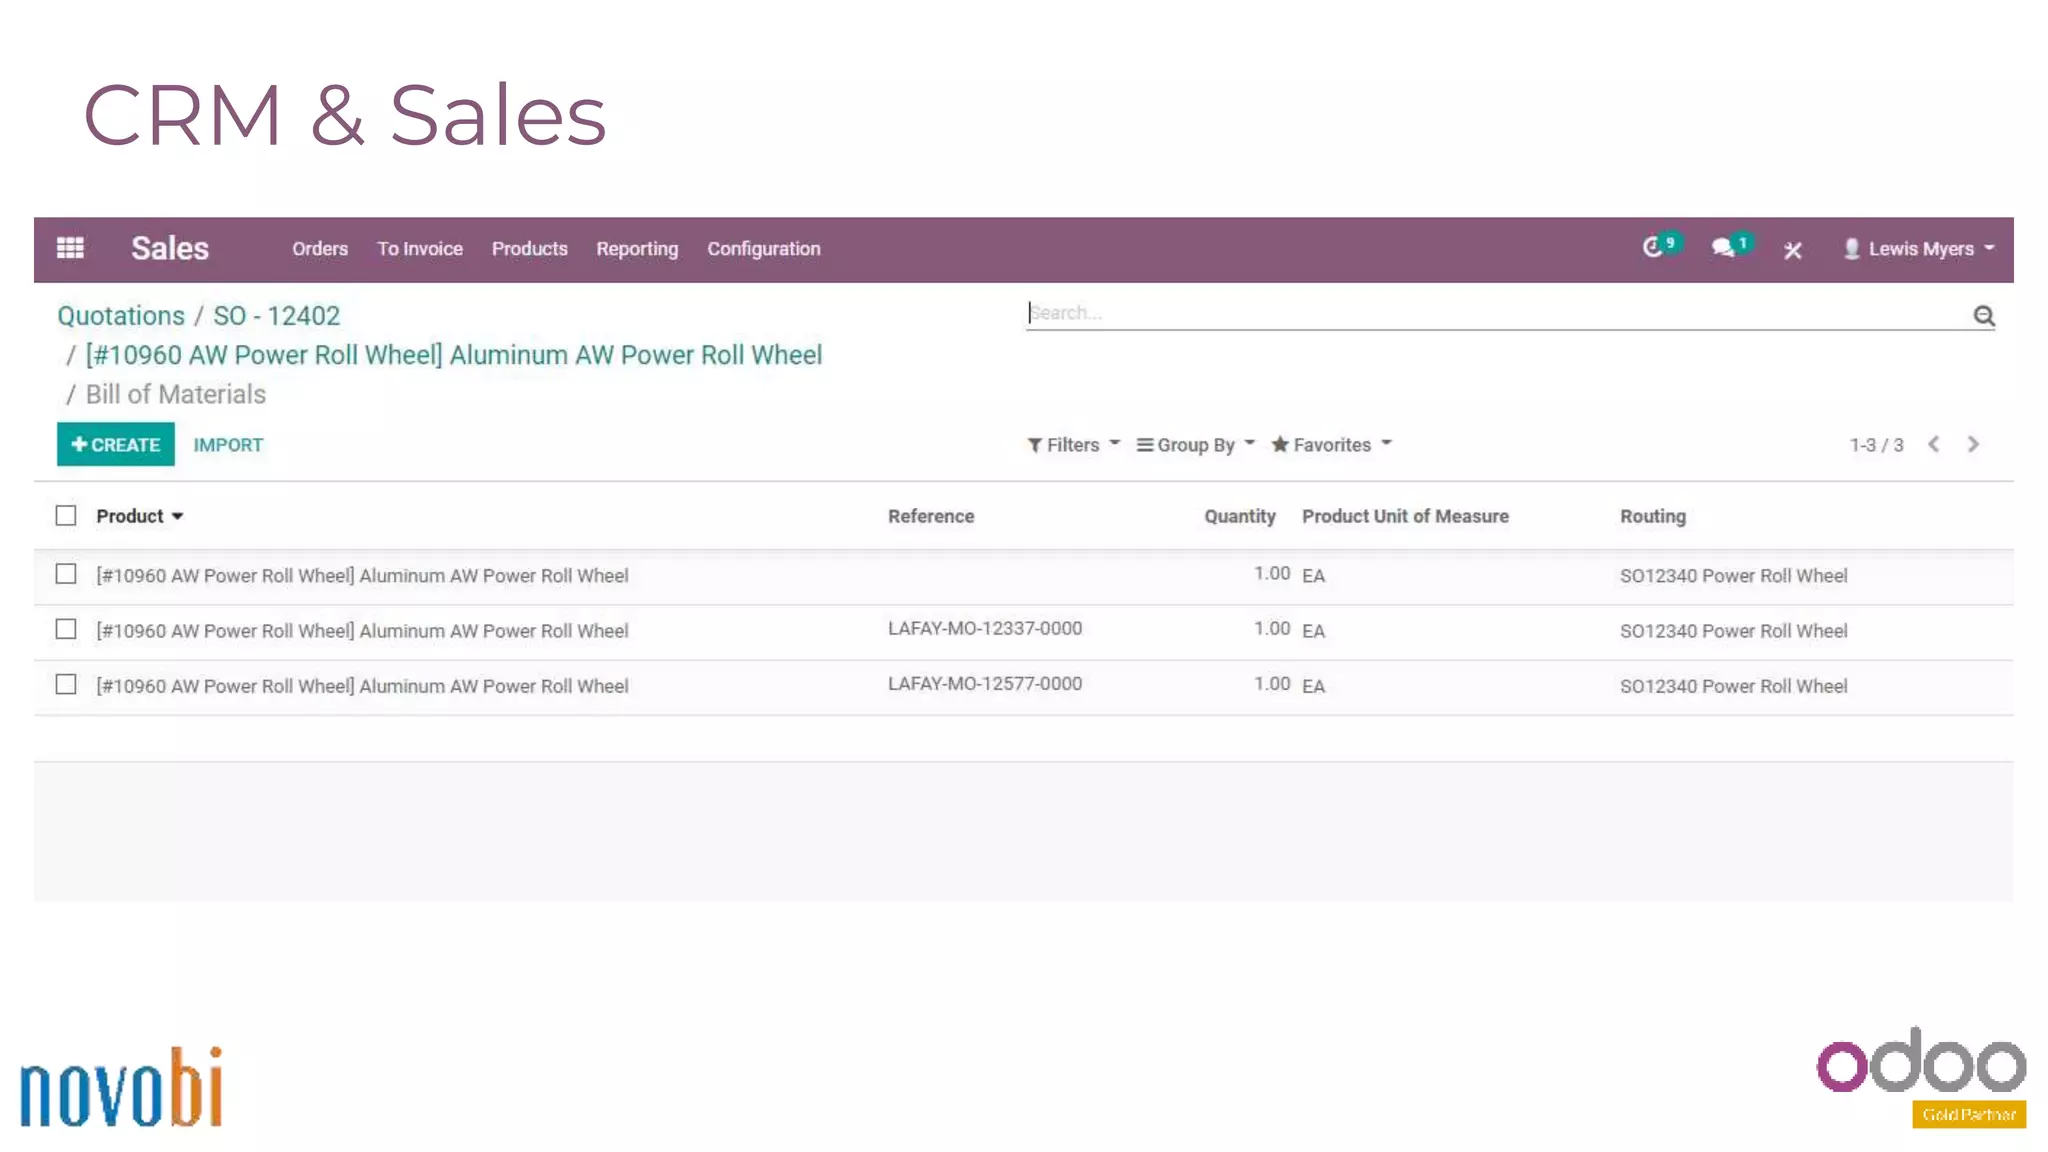Check the LAFAY-MO-12577-0000 row checkbox
The image size is (2048, 1152).
point(66,684)
